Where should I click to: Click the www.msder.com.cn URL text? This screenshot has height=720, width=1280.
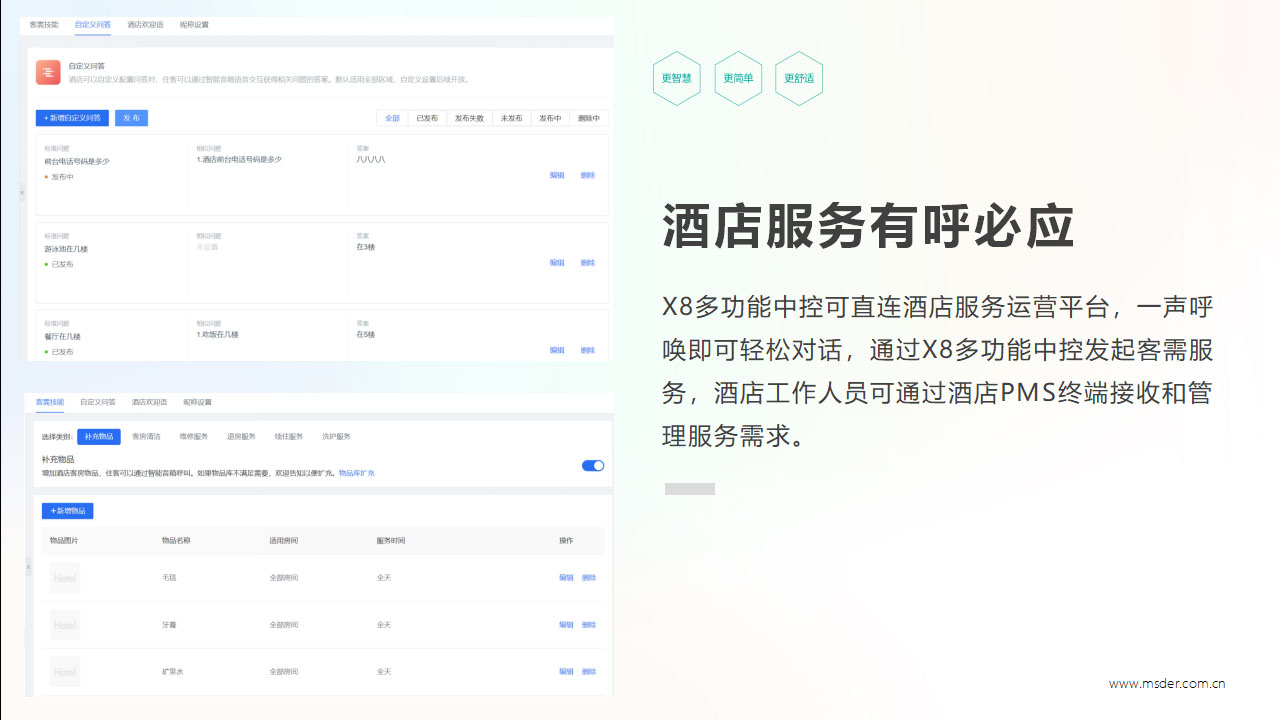click(1167, 684)
